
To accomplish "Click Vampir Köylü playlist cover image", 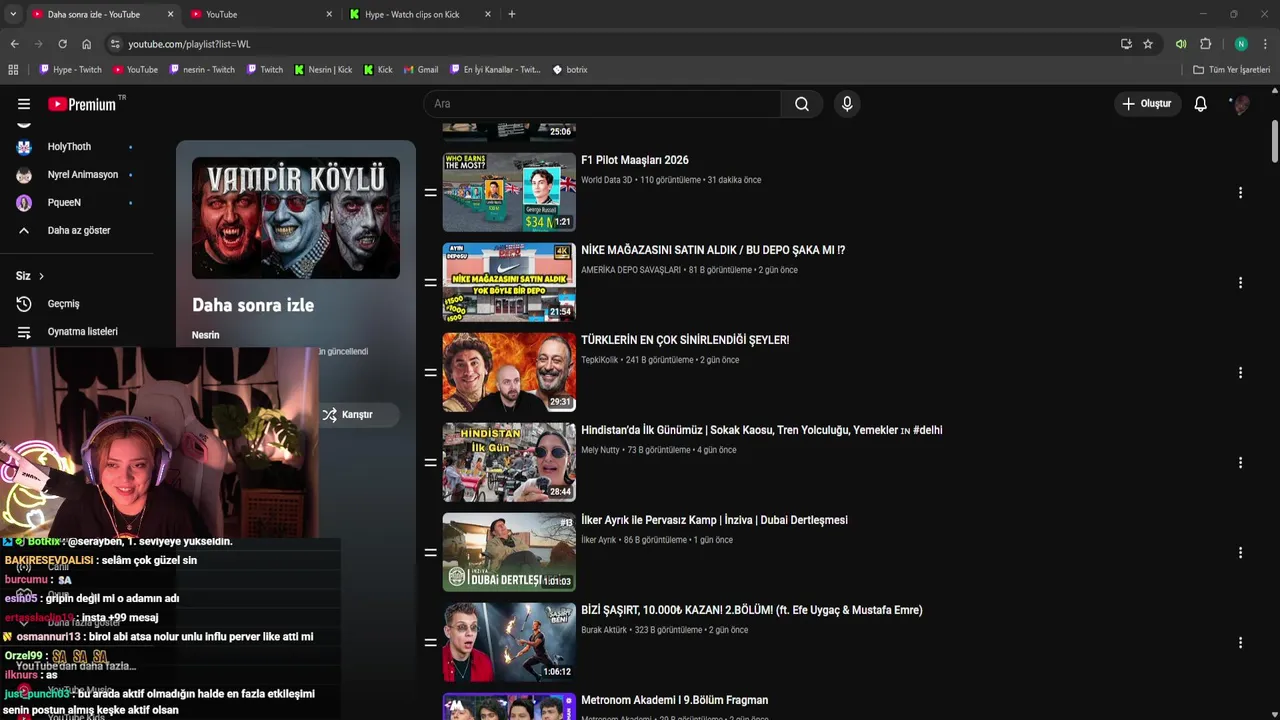I will [x=296, y=218].
